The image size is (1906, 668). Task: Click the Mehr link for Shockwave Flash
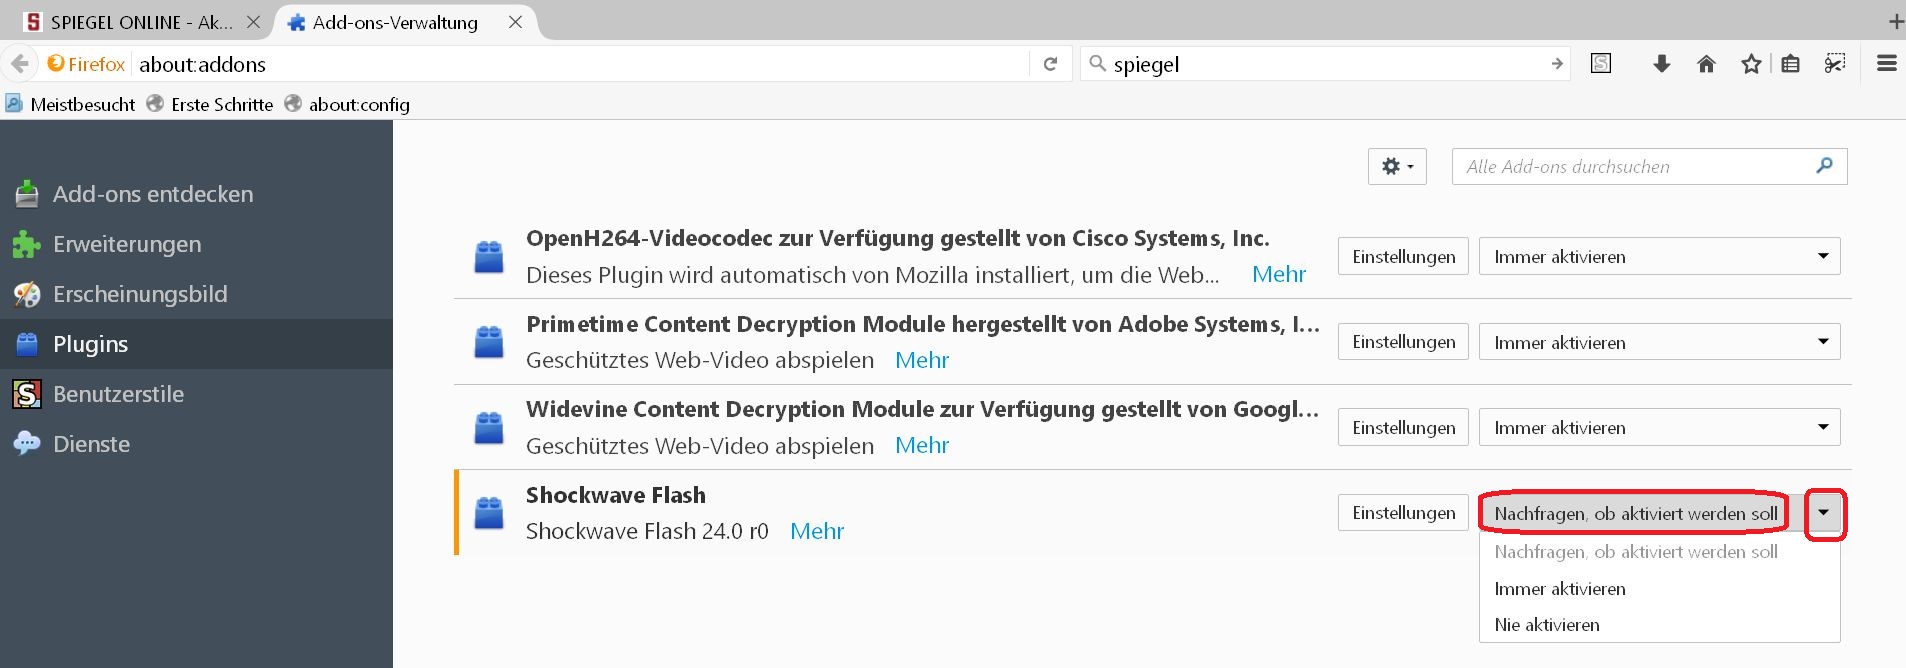point(817,531)
